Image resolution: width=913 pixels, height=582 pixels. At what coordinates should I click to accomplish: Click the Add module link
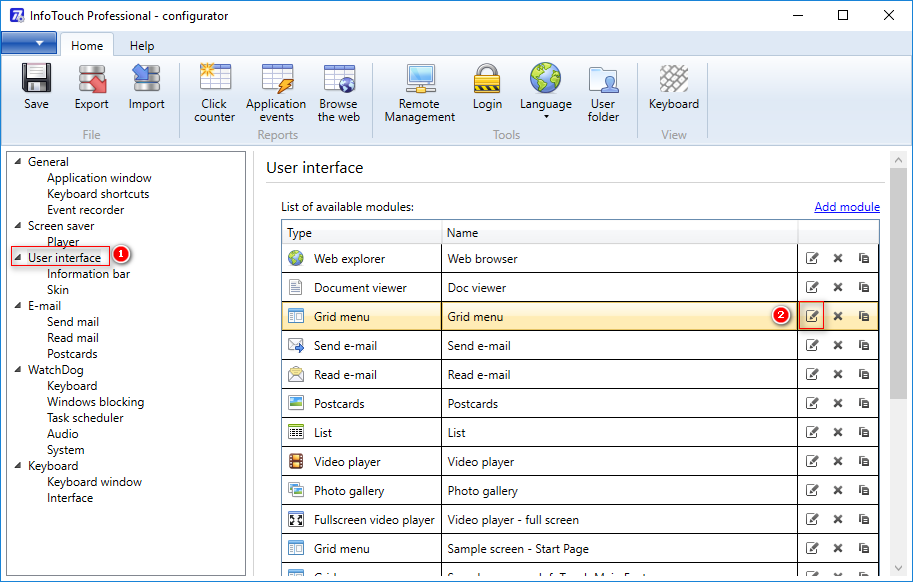[x=846, y=207]
